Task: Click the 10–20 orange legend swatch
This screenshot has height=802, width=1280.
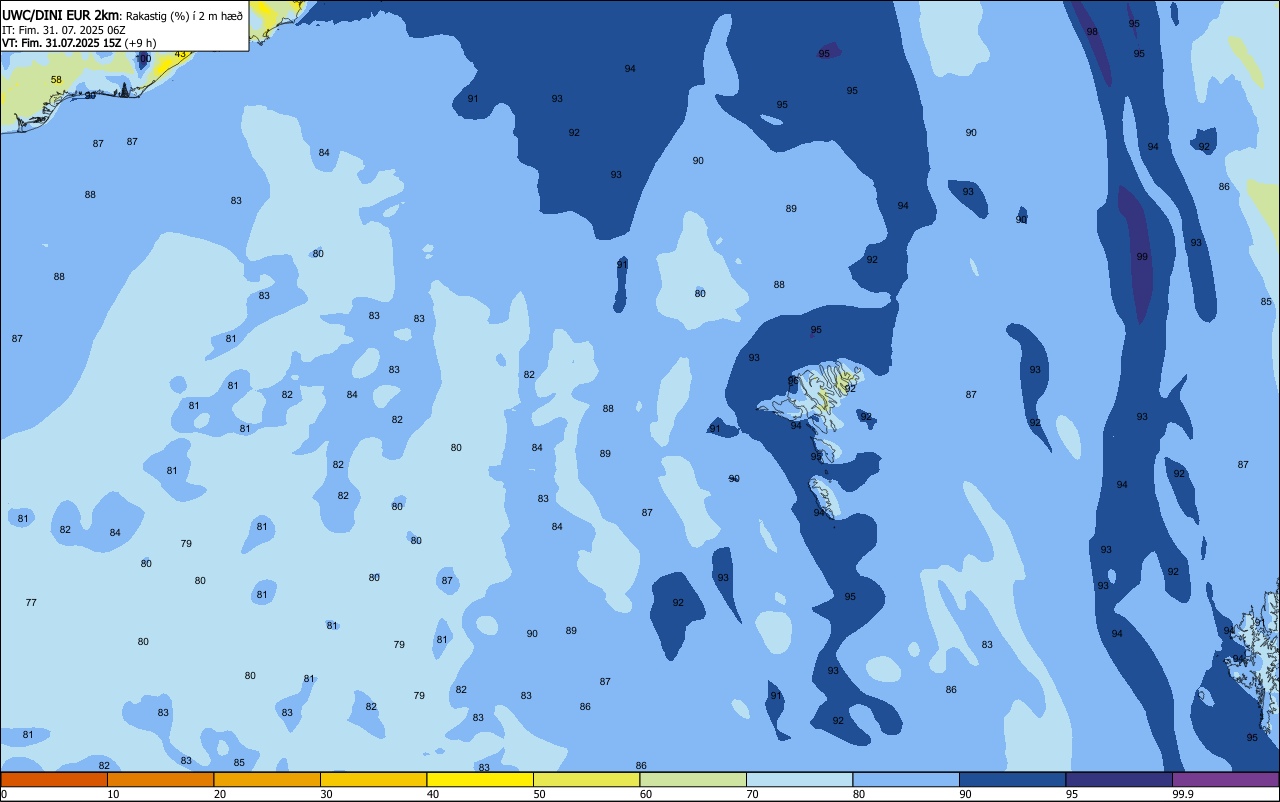Action: (160, 779)
